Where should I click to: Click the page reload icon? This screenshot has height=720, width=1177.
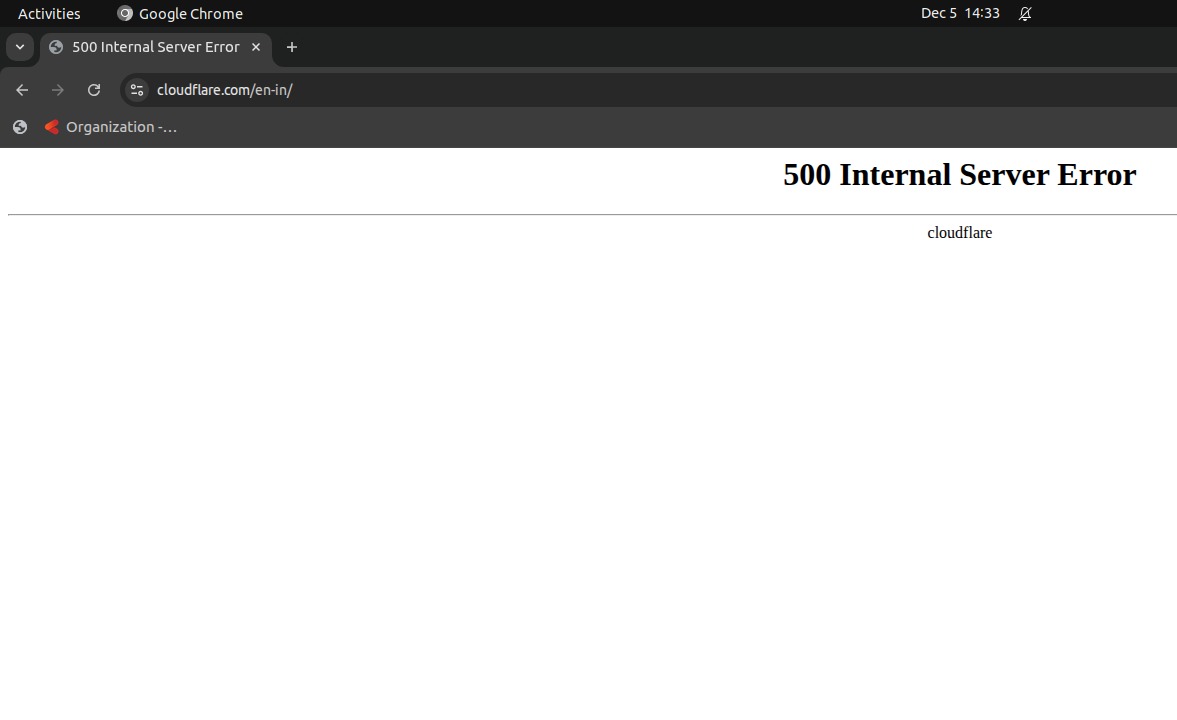point(93,90)
